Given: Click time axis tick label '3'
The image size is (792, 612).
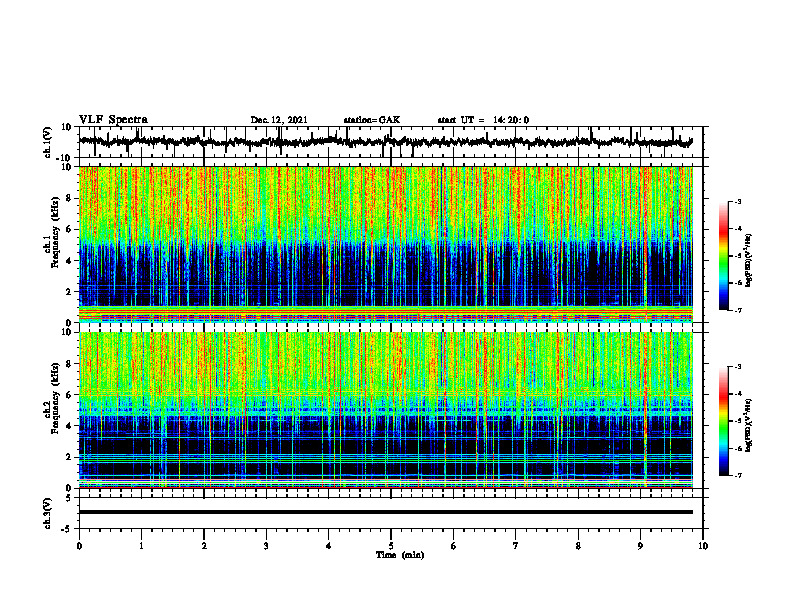Looking at the screenshot, I should [266, 546].
